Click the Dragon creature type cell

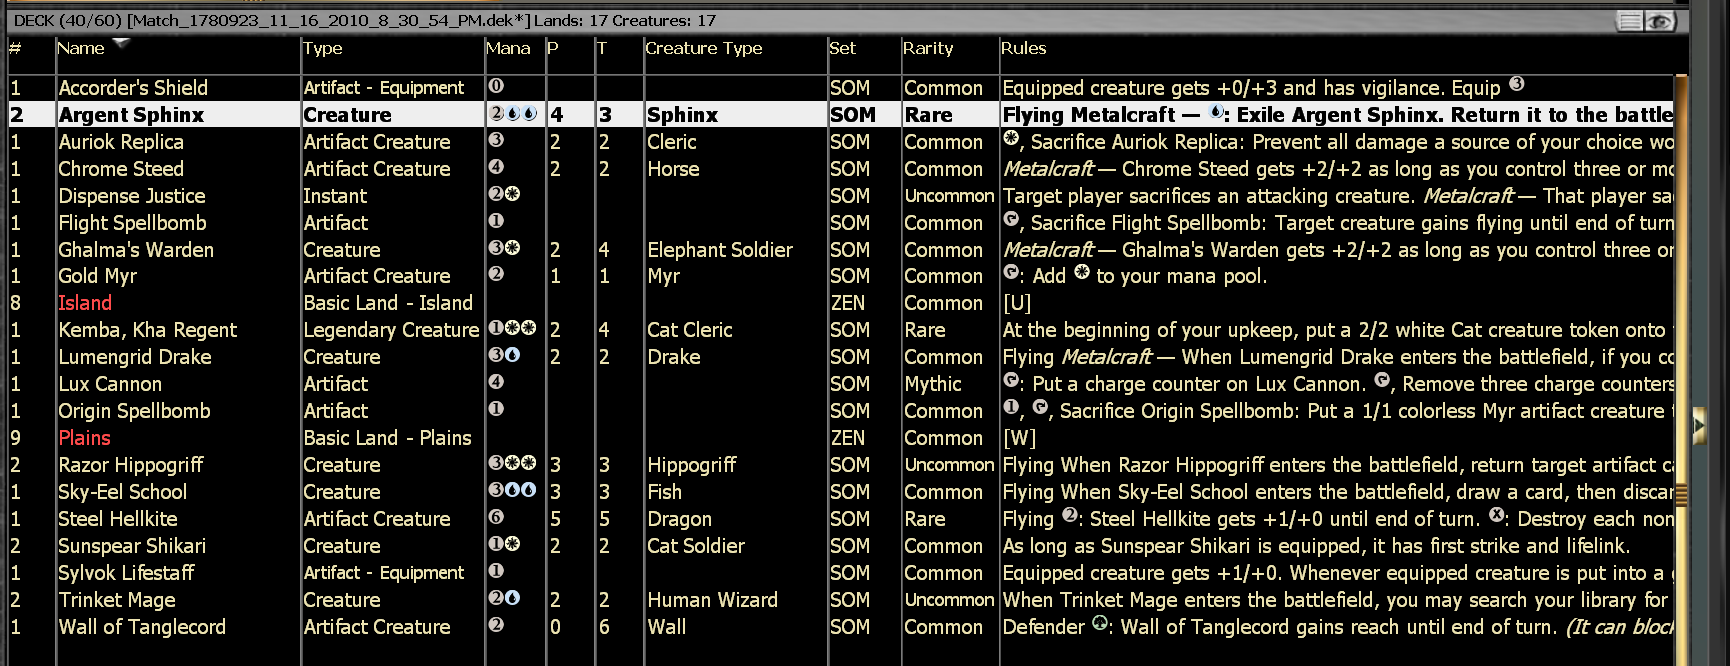point(679,519)
